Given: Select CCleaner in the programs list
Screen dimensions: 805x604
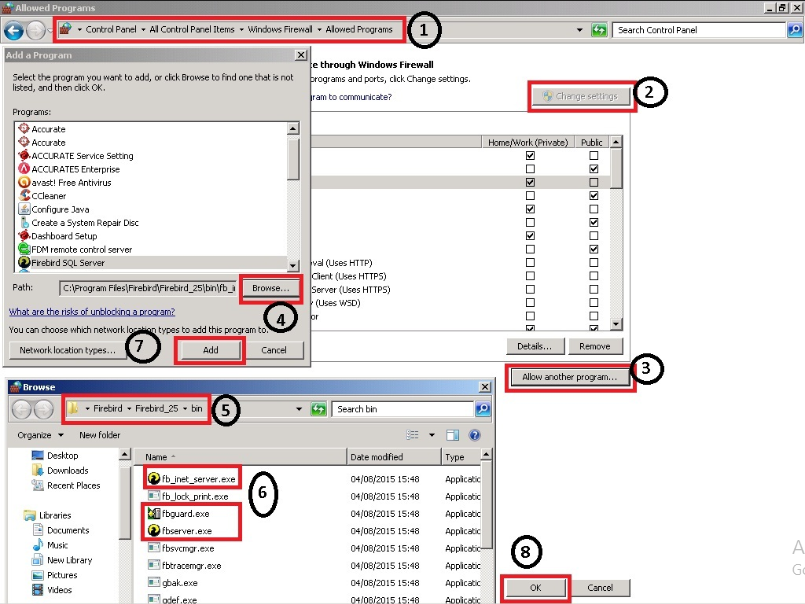Looking at the screenshot, I should coord(49,196).
